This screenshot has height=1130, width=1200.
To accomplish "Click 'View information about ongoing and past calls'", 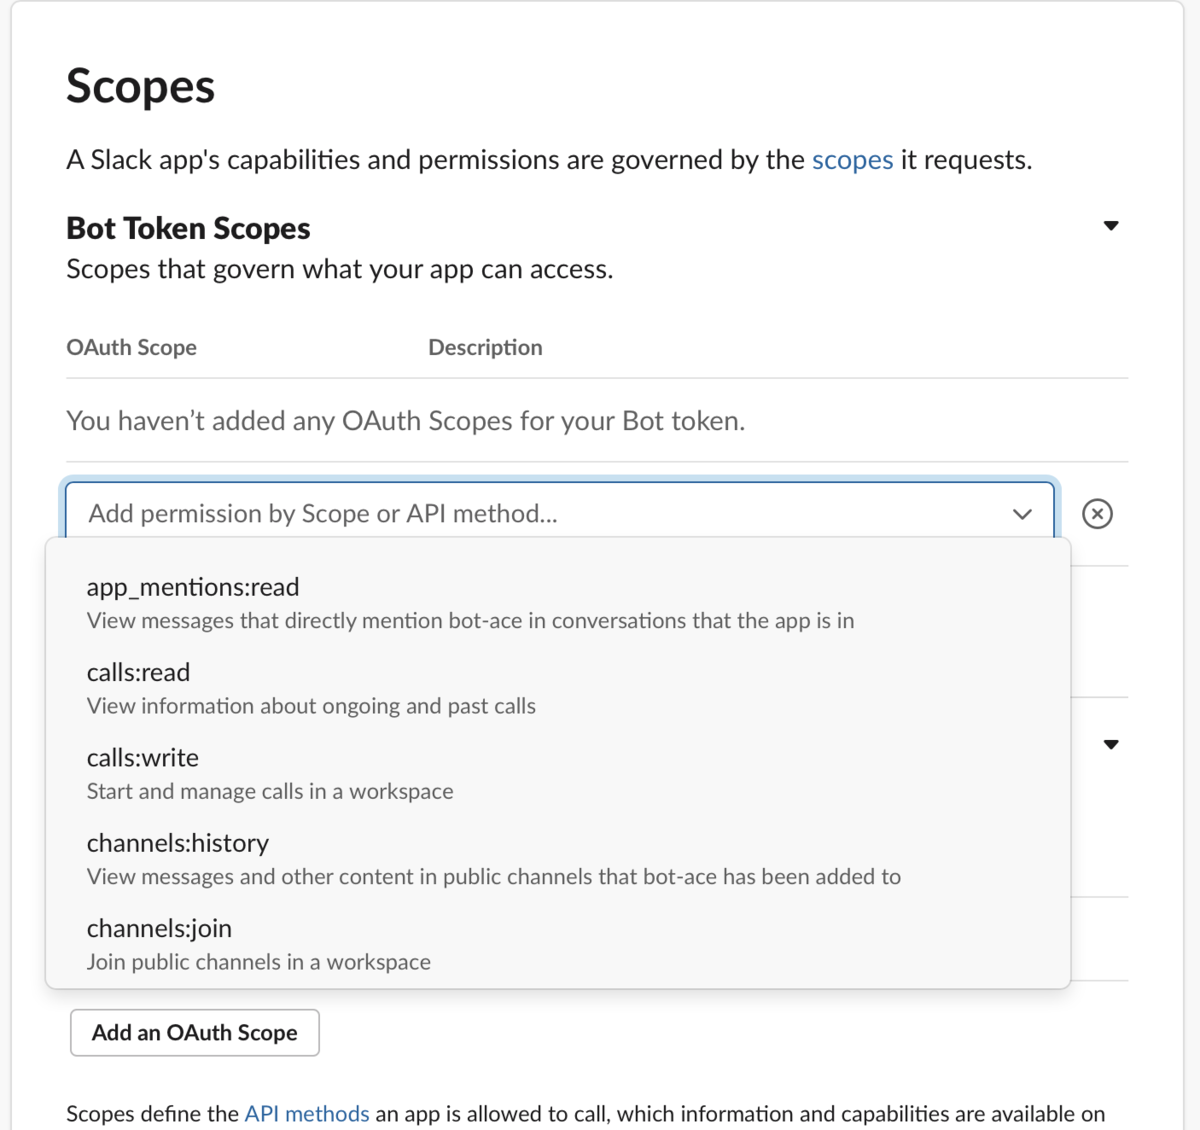I will tap(311, 706).
